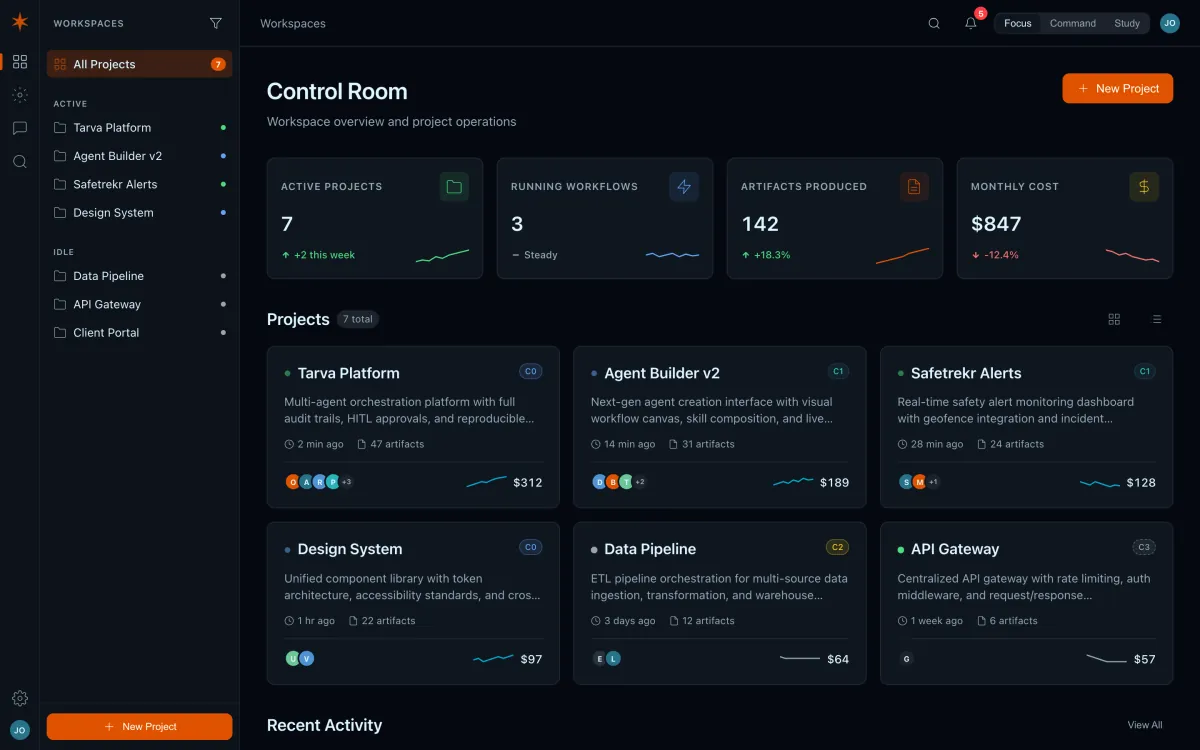
Task: Switch projects to grid view
Action: [x=1114, y=319]
